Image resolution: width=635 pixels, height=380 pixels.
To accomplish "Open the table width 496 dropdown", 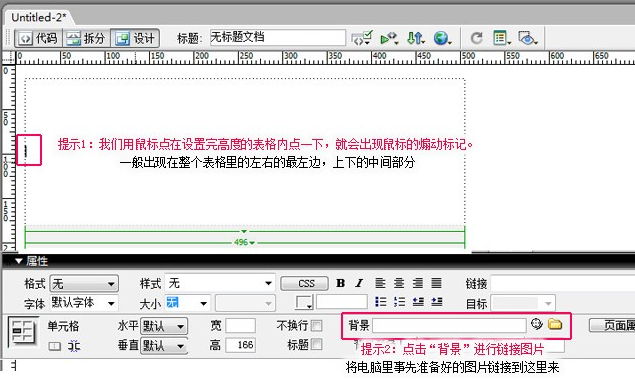I will pyautogui.click(x=245, y=243).
